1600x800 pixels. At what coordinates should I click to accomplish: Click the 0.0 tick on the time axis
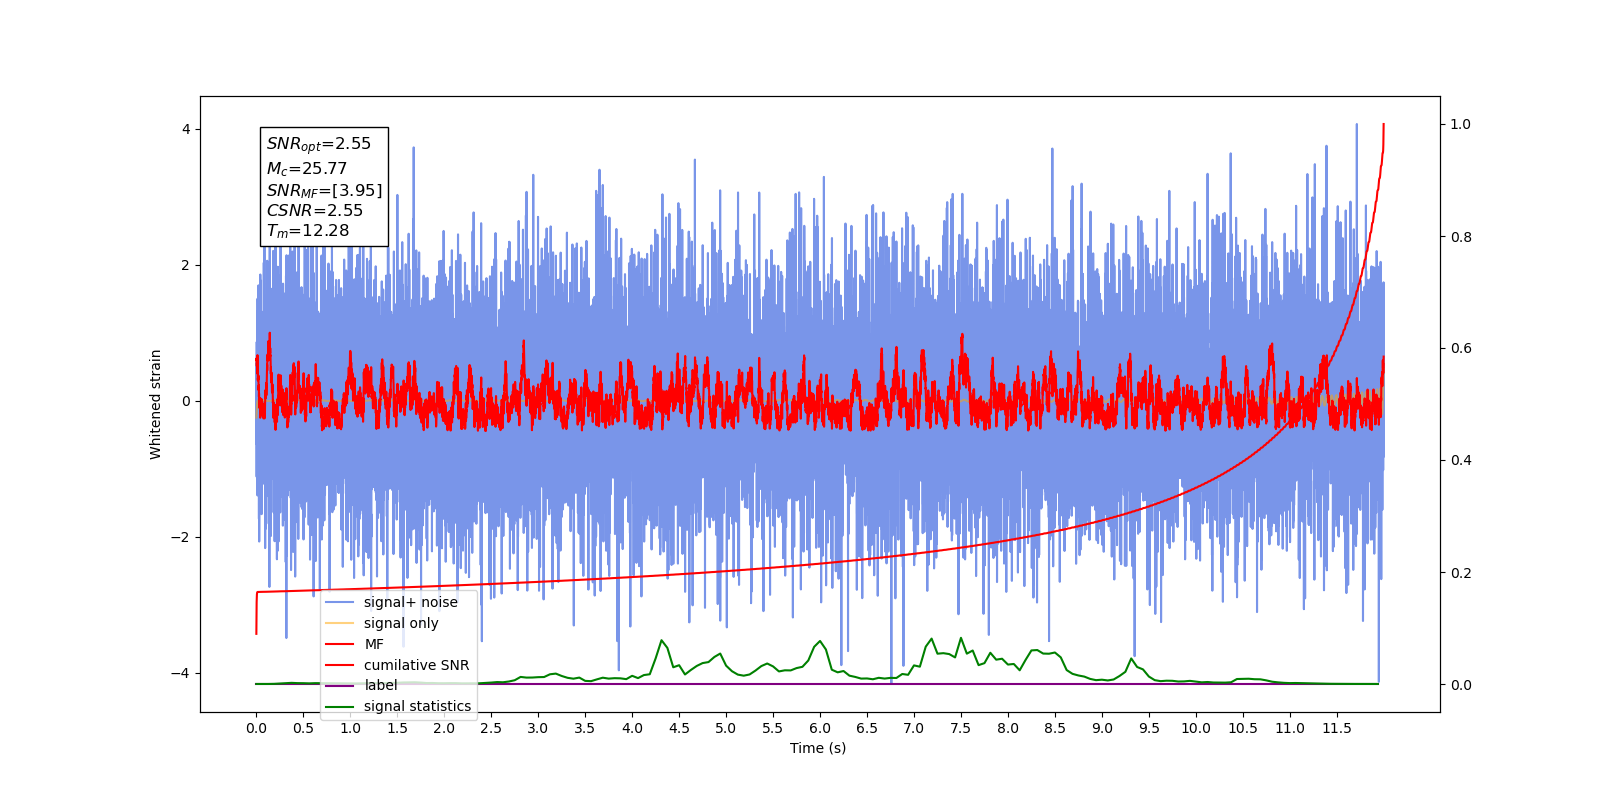tap(256, 728)
